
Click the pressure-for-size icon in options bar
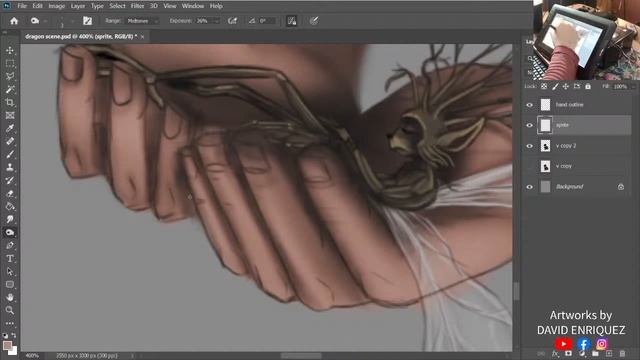pyautogui.click(x=313, y=21)
